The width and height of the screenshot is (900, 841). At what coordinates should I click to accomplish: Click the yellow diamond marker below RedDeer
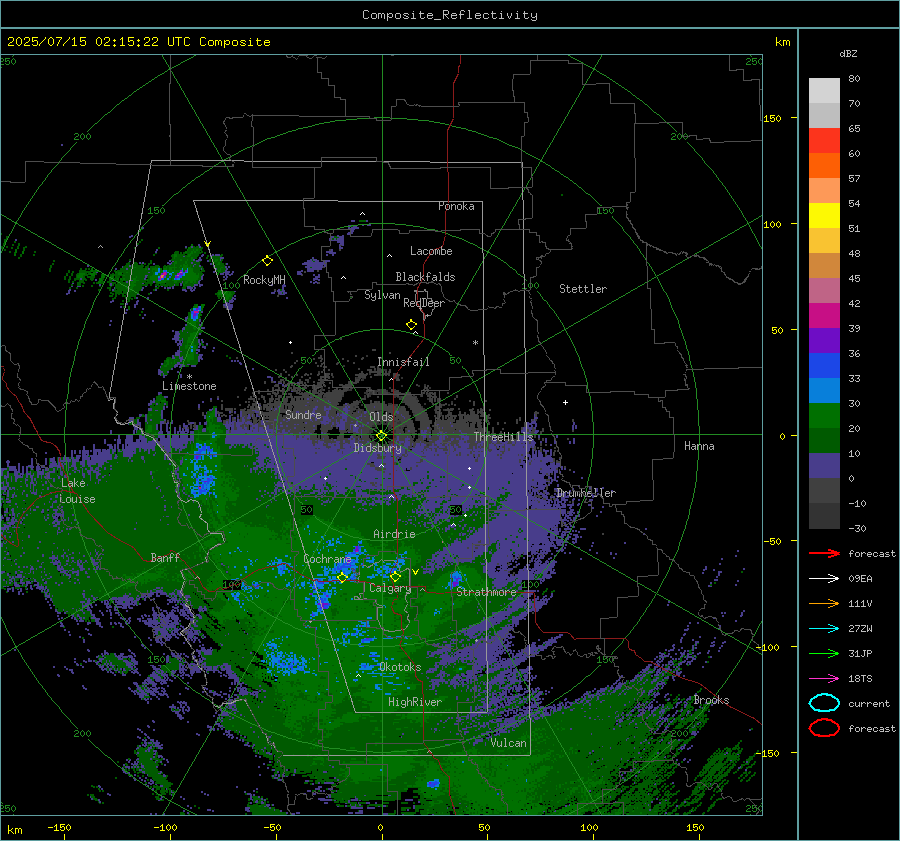[411, 325]
